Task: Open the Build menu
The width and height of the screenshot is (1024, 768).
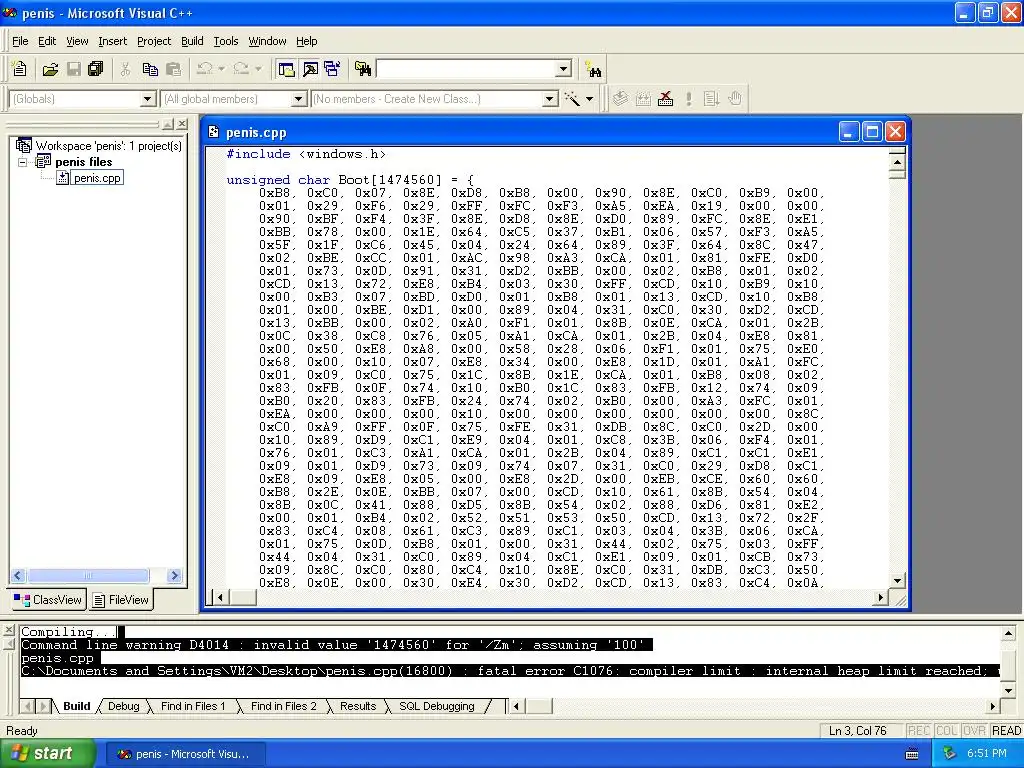Action: [192, 41]
